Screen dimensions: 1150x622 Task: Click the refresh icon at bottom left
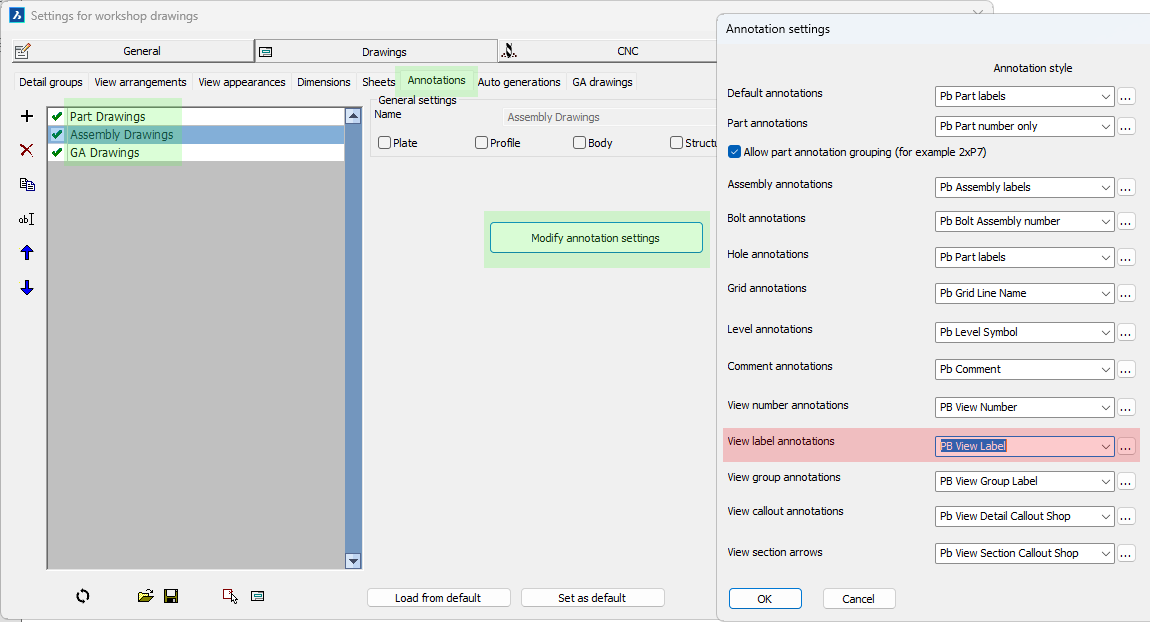(83, 596)
